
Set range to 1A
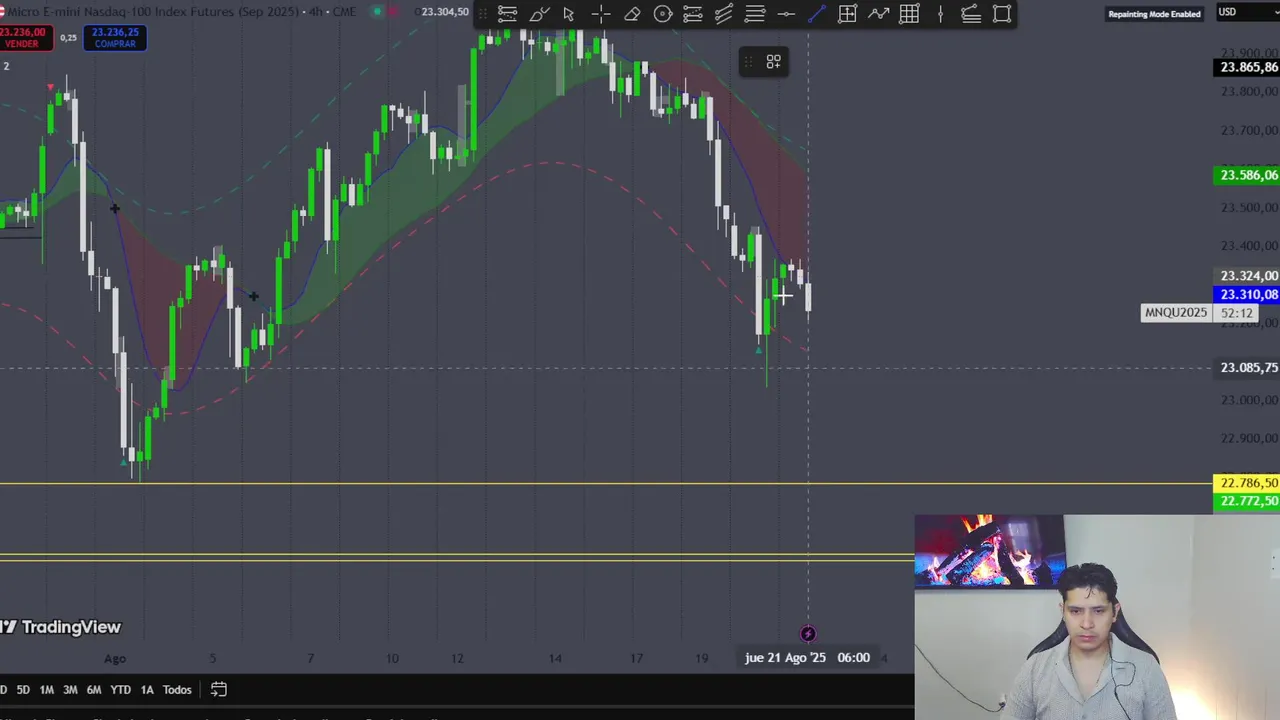coord(147,690)
